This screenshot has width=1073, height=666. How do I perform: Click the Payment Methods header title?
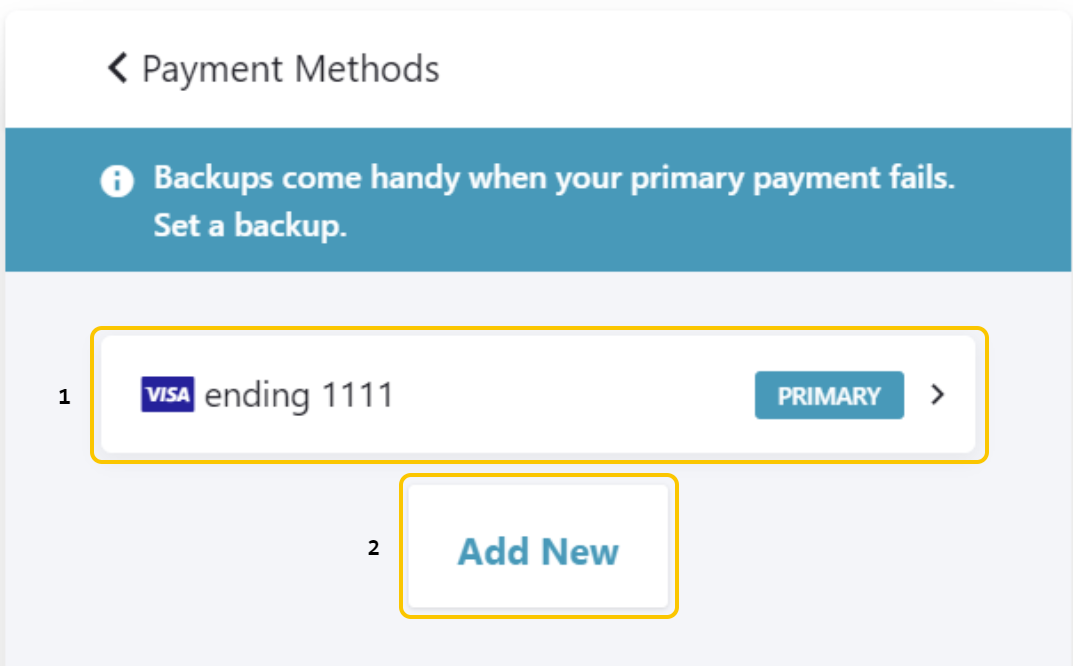click(x=291, y=69)
